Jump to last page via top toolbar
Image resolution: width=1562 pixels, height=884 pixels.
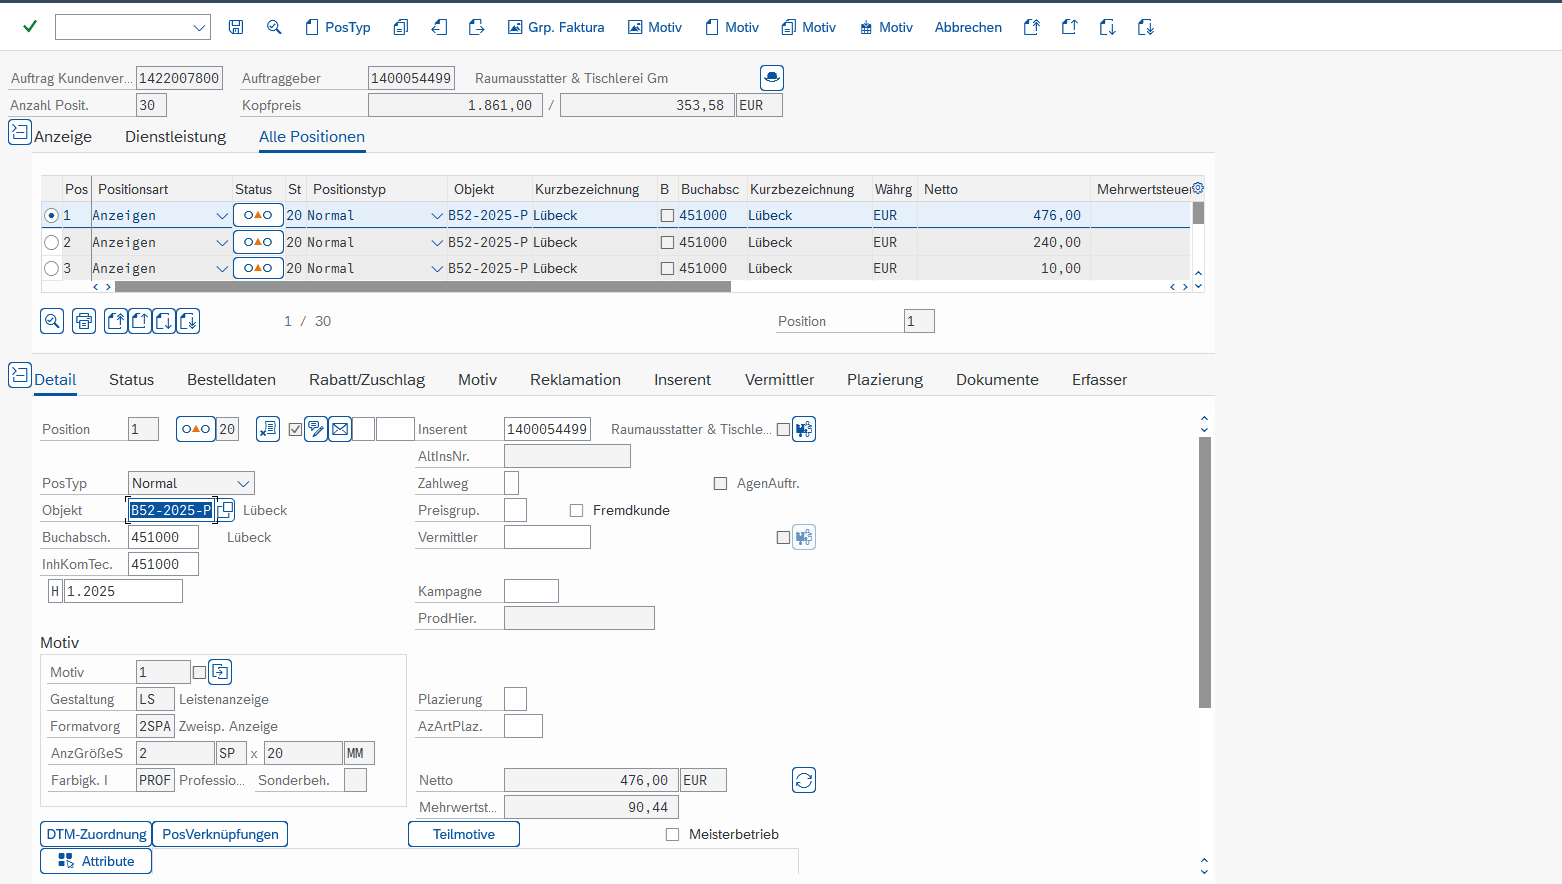tap(1146, 27)
